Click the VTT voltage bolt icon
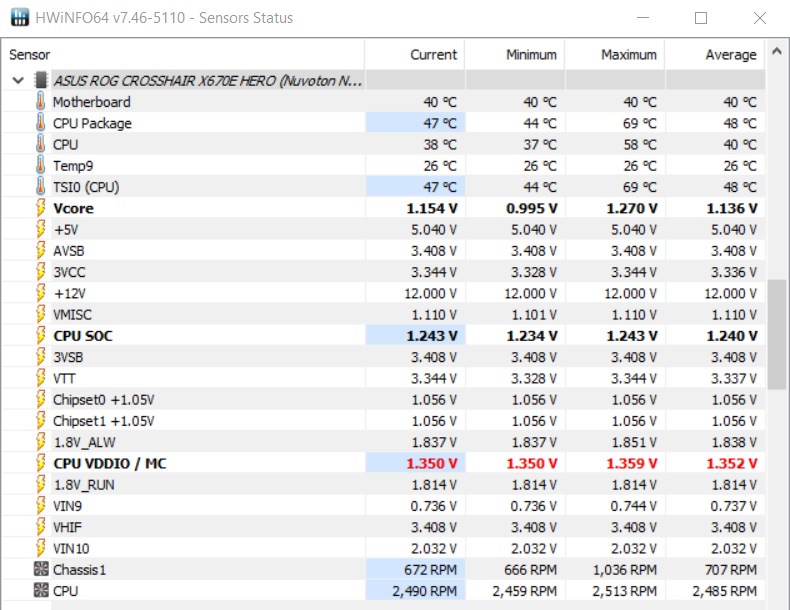 pos(41,378)
